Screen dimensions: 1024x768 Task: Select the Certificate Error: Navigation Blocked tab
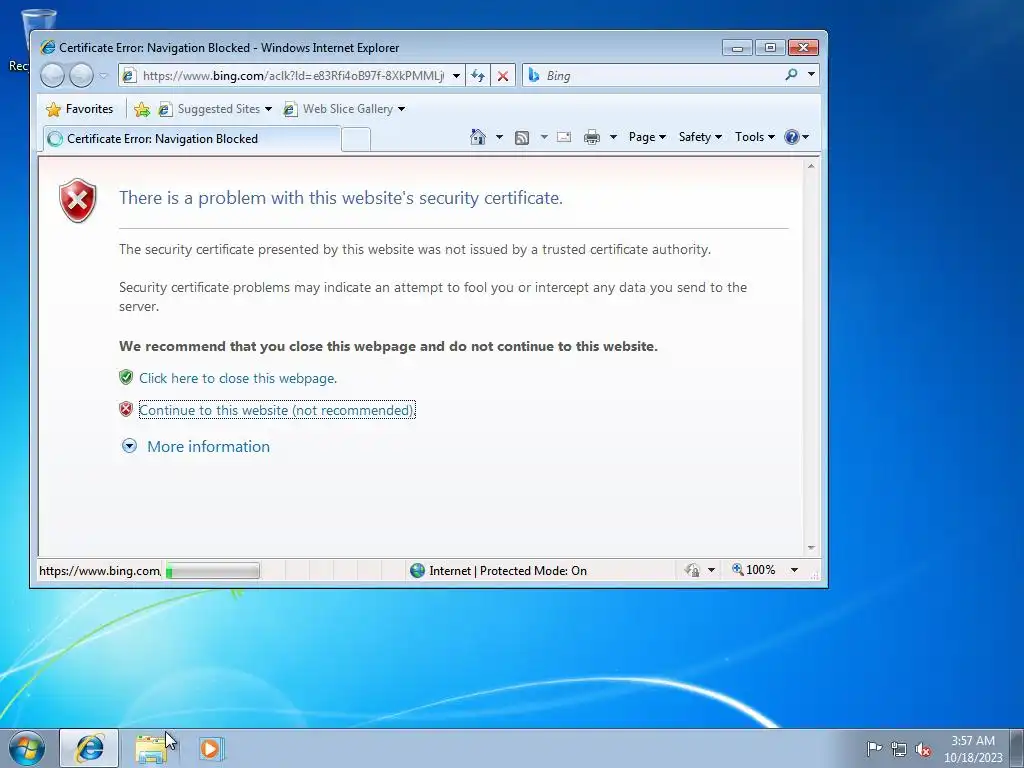(192, 138)
